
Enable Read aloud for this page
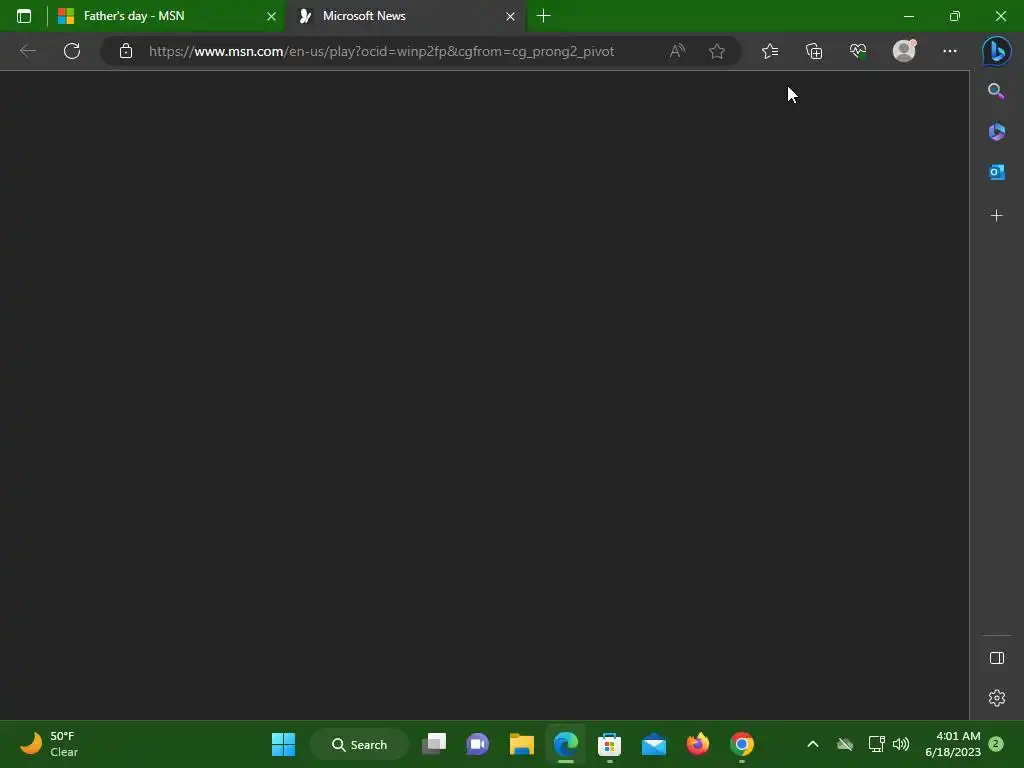pyautogui.click(x=677, y=51)
